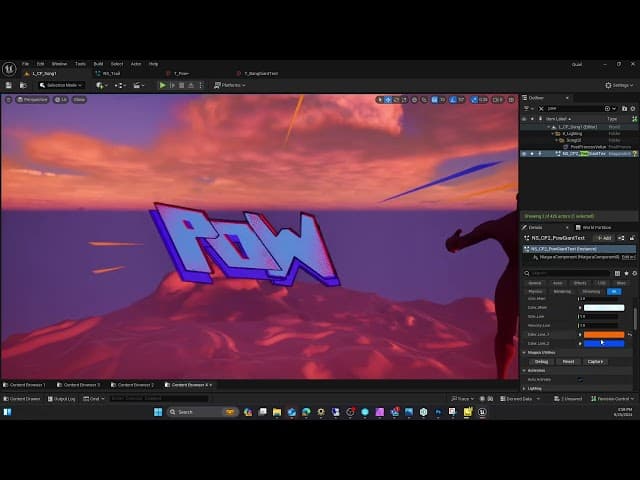Open the Build menu
The height and width of the screenshot is (480, 640).
[98, 63]
